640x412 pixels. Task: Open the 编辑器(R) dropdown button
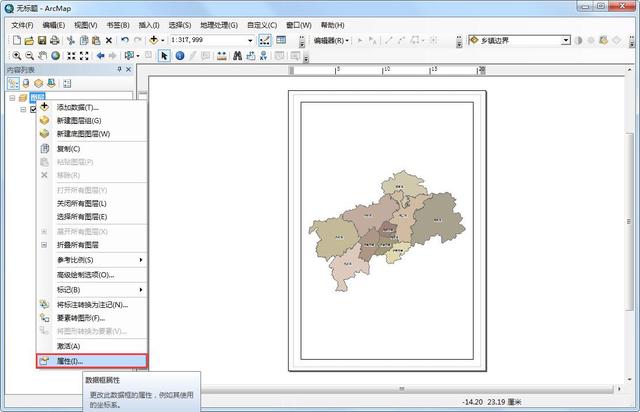tap(331, 40)
